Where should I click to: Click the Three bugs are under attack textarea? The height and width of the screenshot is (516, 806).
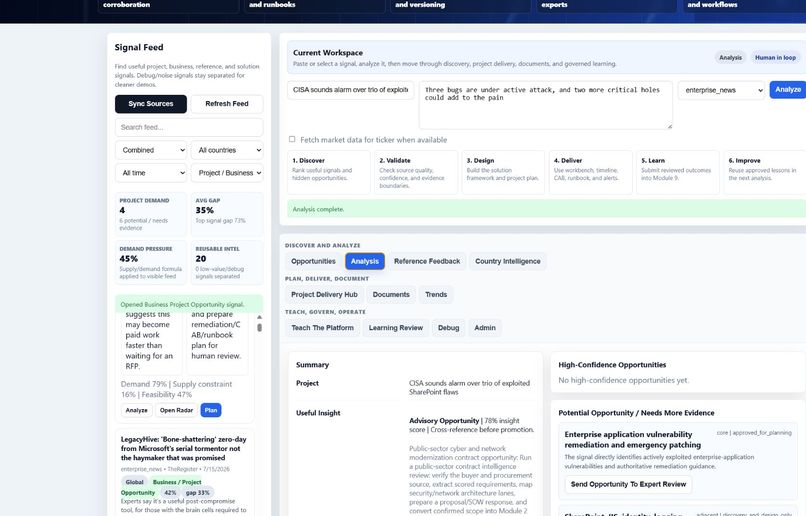[546, 105]
